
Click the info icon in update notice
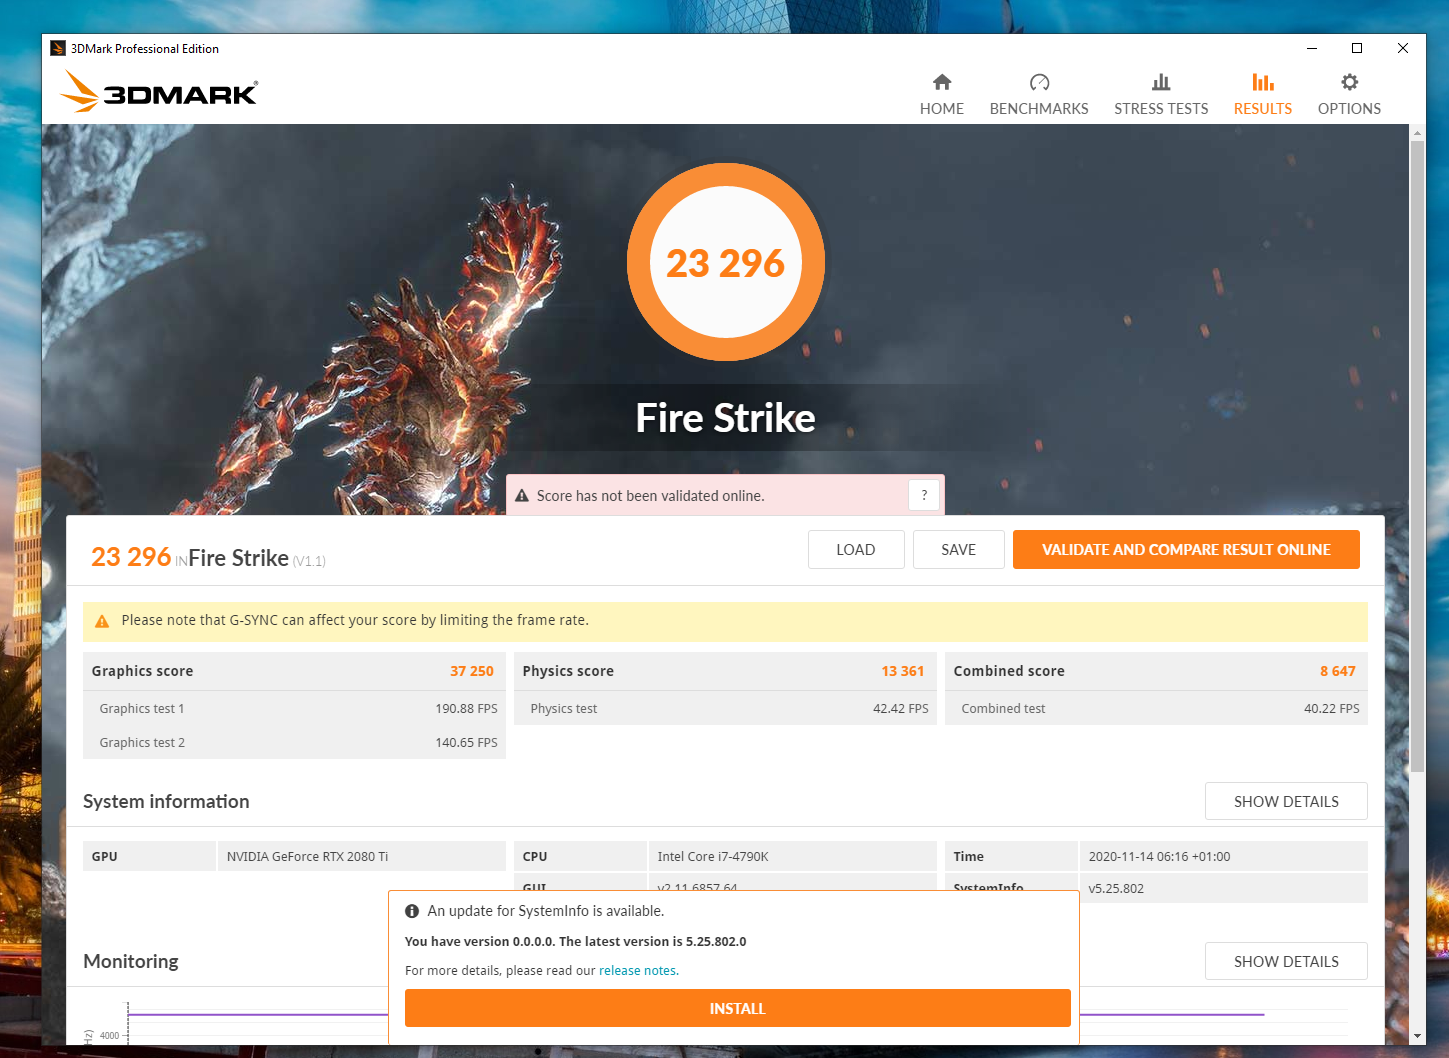(412, 911)
